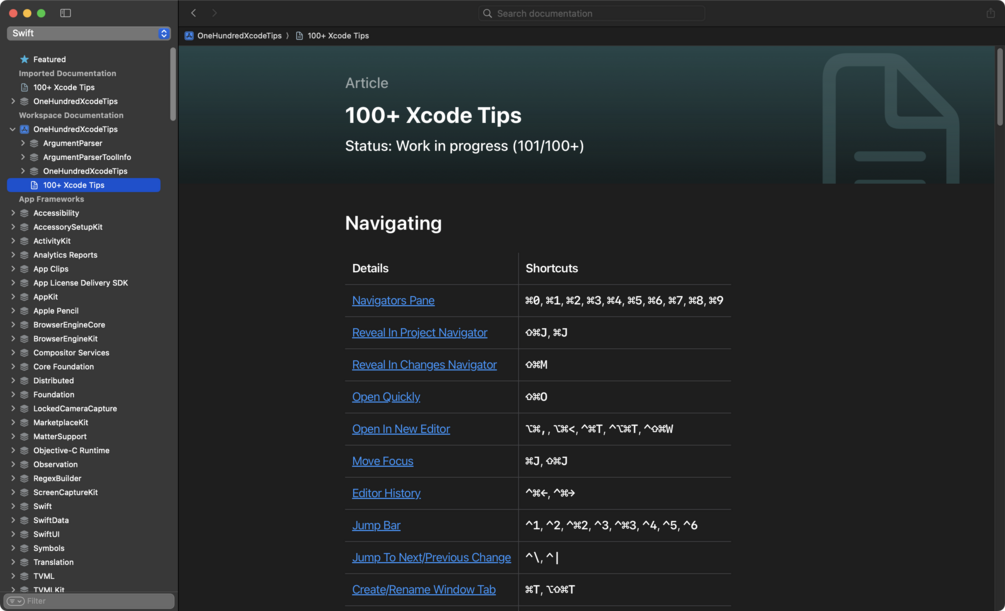Select LockedCameraCapture in the sidebar
Screen dimensions: 1005x611
pos(75,408)
